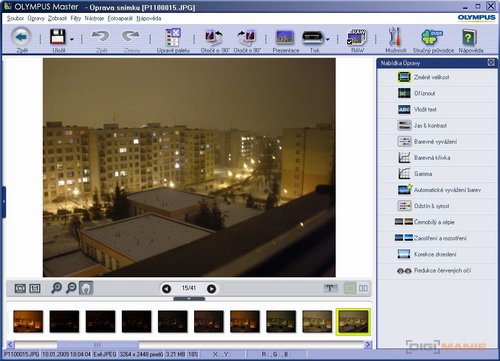This screenshot has height=361, width=500.
Task: Open Barevná křivka tool
Action: pyautogui.click(x=437, y=158)
